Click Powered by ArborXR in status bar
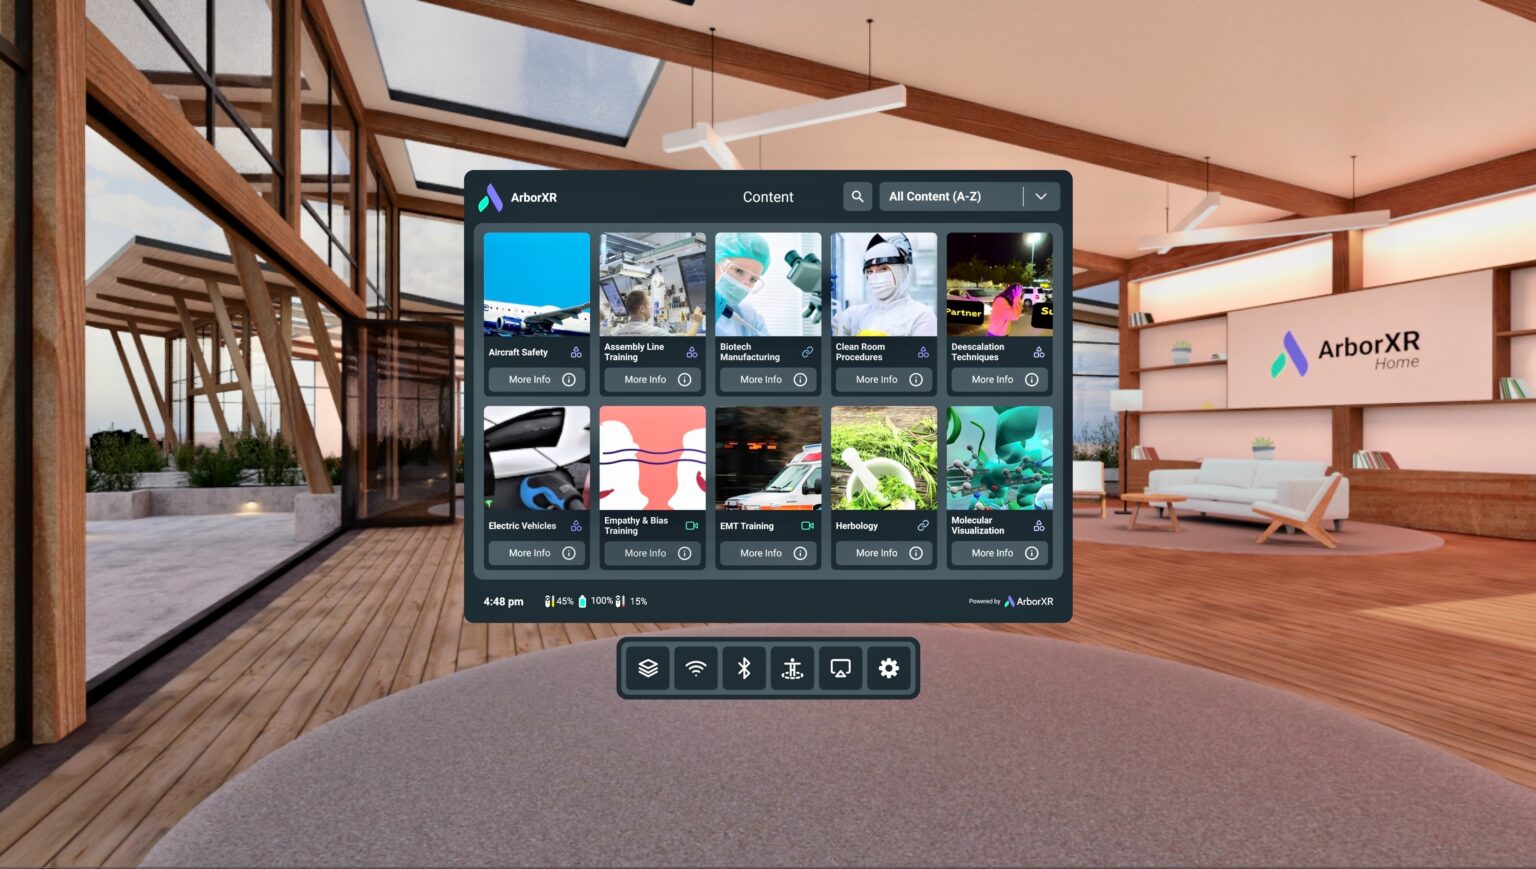 click(1010, 601)
